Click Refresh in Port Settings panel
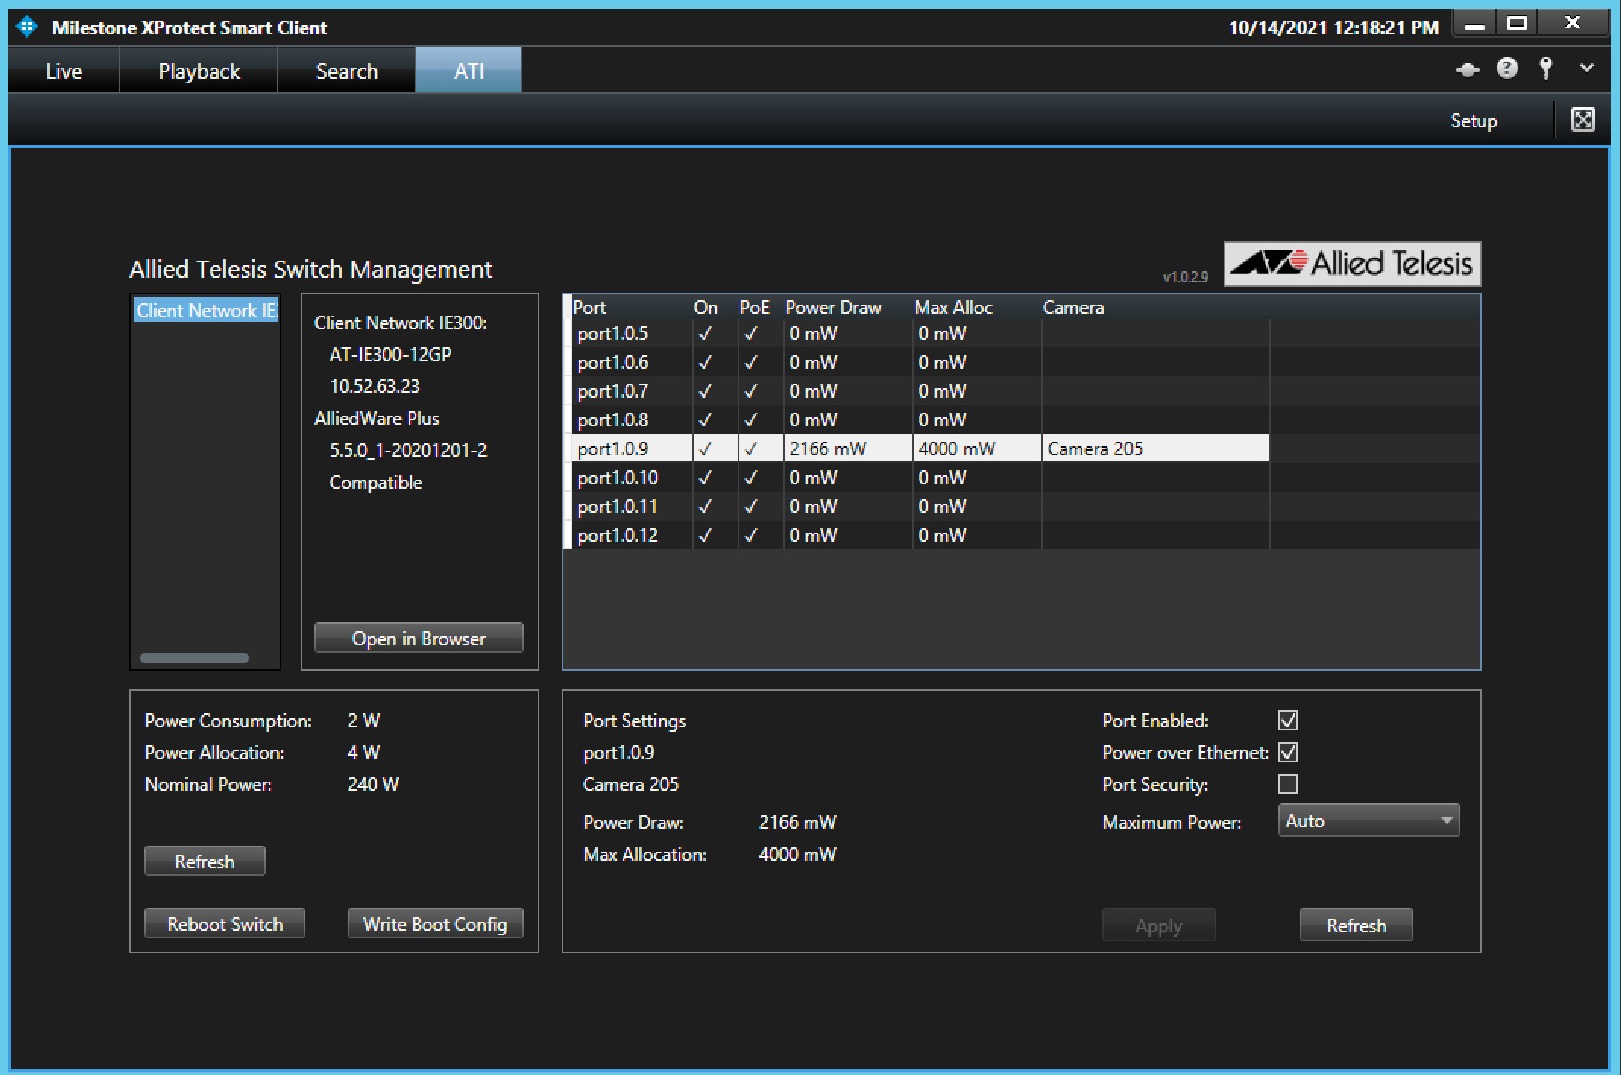Viewport: 1621px width, 1075px height. [1356, 926]
